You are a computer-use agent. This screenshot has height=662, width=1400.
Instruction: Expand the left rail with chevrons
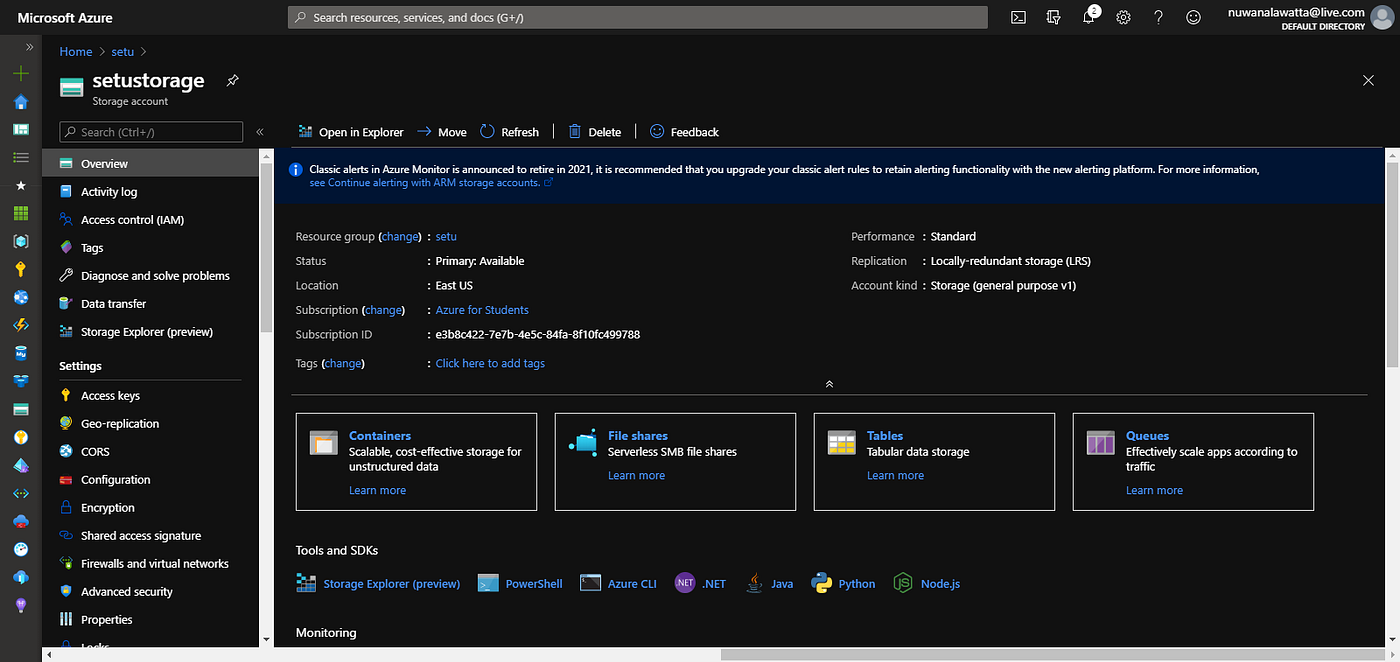30,47
